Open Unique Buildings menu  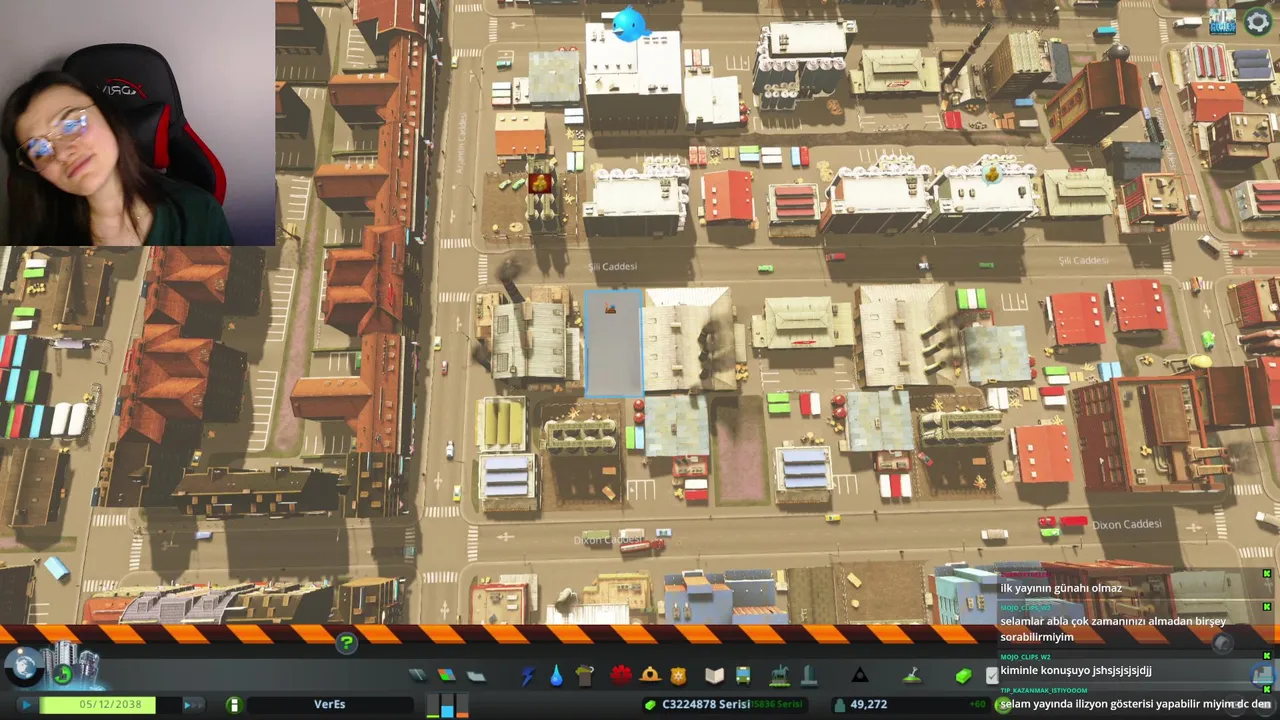click(x=808, y=676)
